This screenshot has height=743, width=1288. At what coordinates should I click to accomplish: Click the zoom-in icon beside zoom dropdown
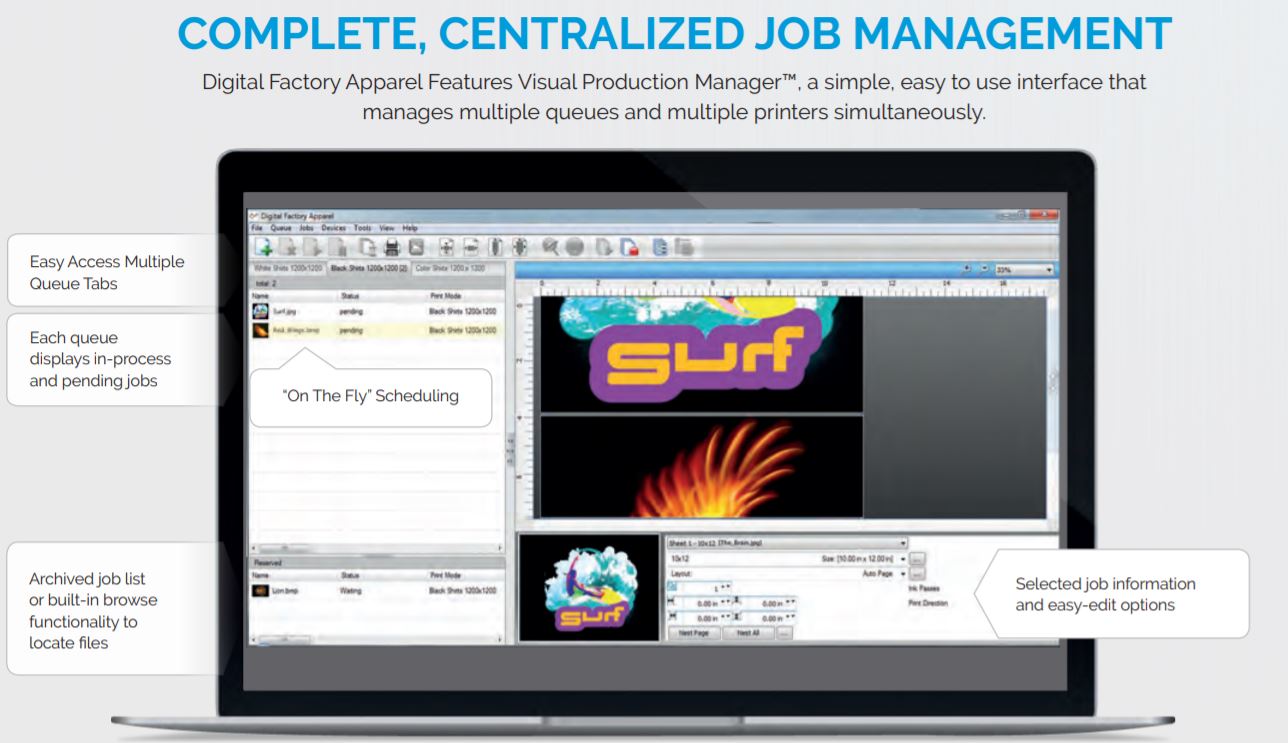[x=967, y=269]
